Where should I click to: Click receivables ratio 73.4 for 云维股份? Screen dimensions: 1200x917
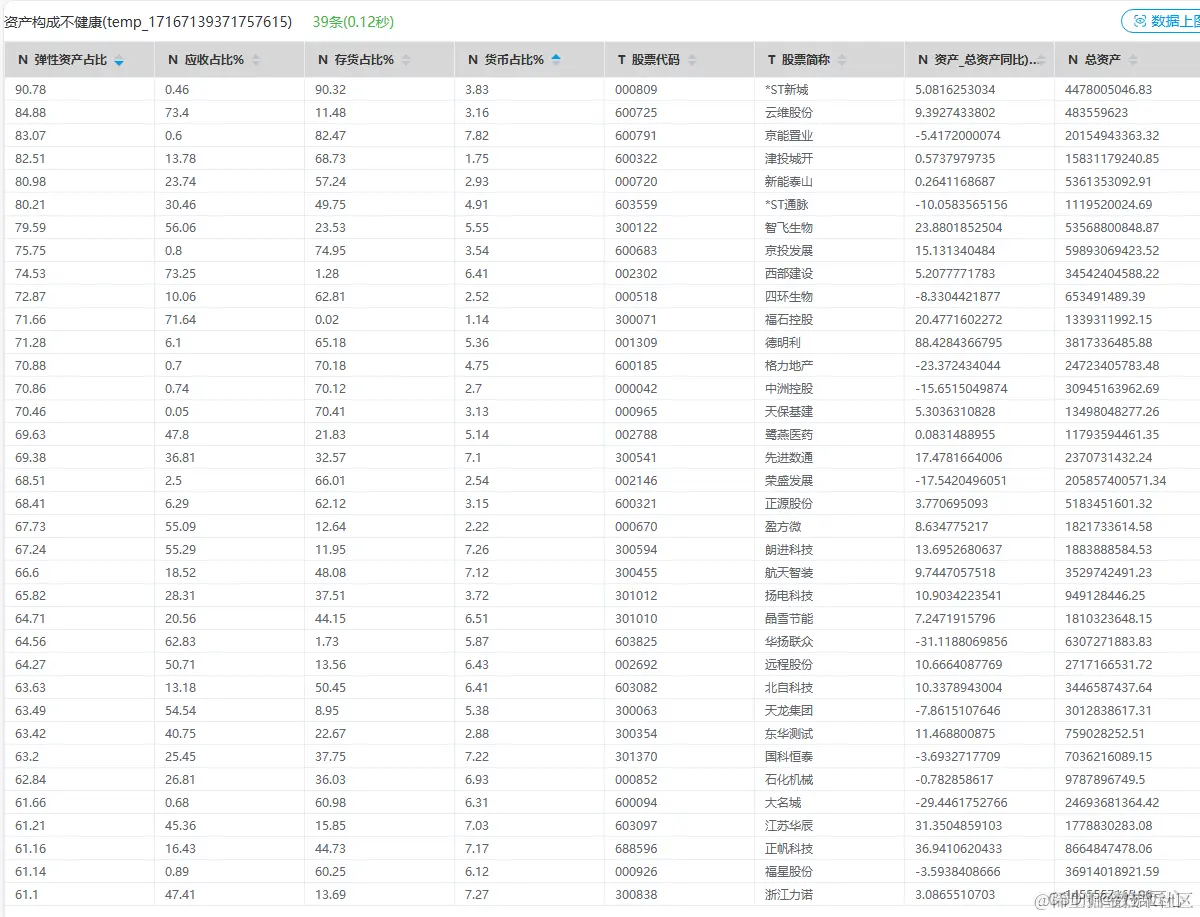coord(177,113)
